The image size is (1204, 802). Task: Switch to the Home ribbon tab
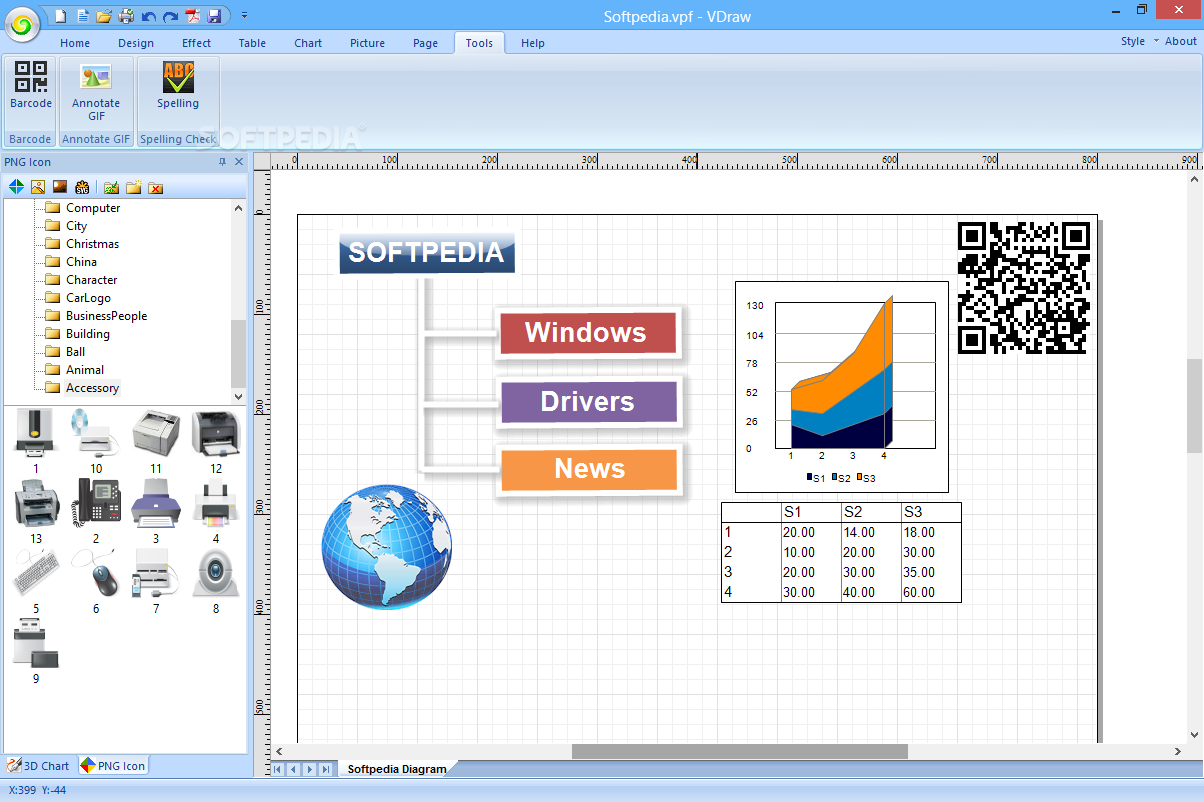[x=75, y=43]
